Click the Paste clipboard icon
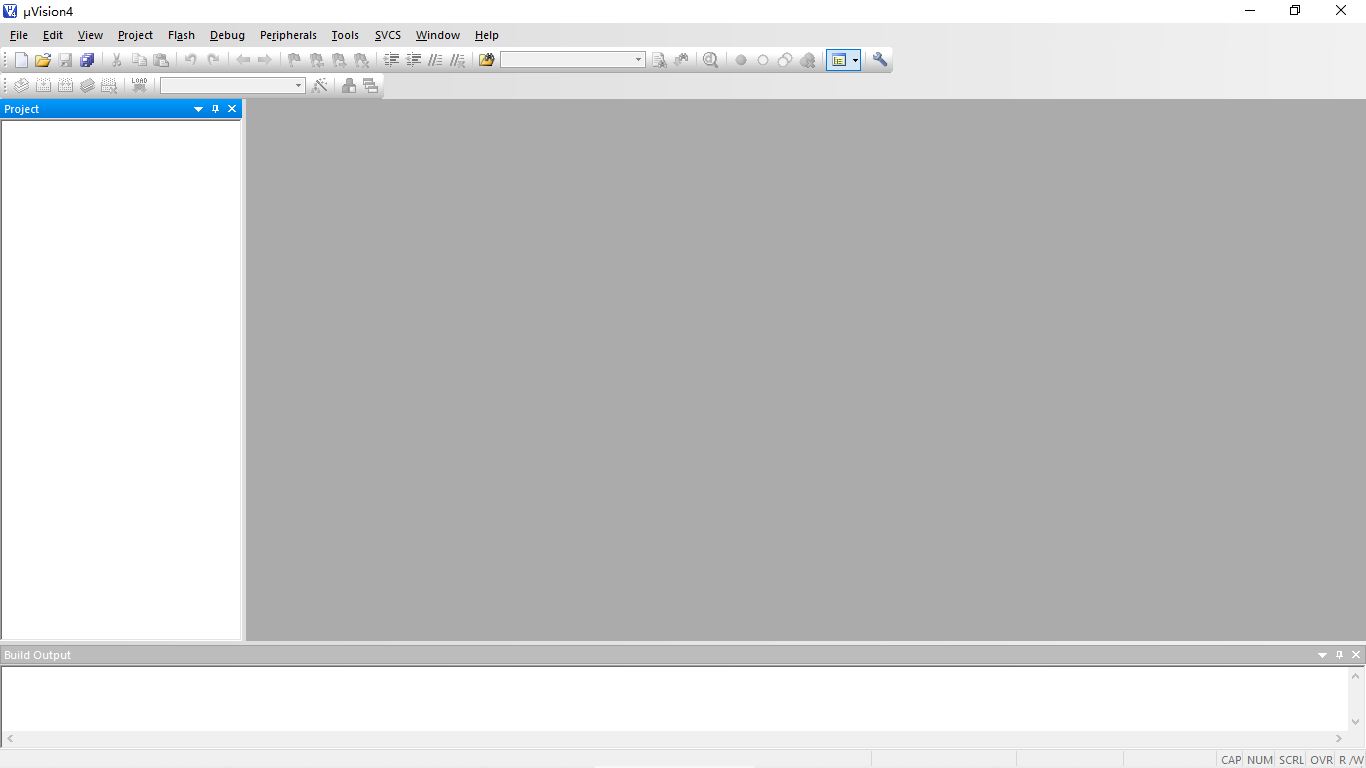This screenshot has width=1366, height=768. 161,60
